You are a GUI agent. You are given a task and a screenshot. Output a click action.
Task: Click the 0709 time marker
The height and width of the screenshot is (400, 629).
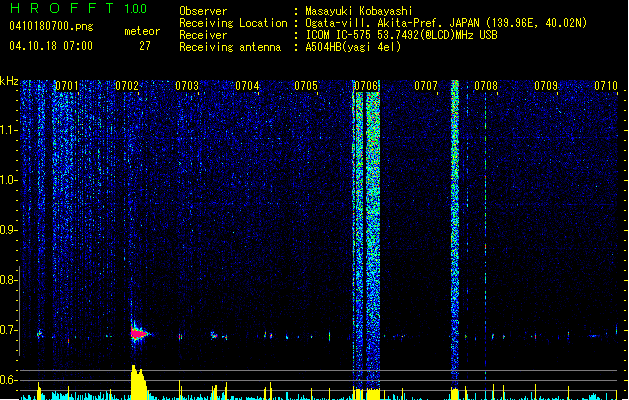coord(546,86)
